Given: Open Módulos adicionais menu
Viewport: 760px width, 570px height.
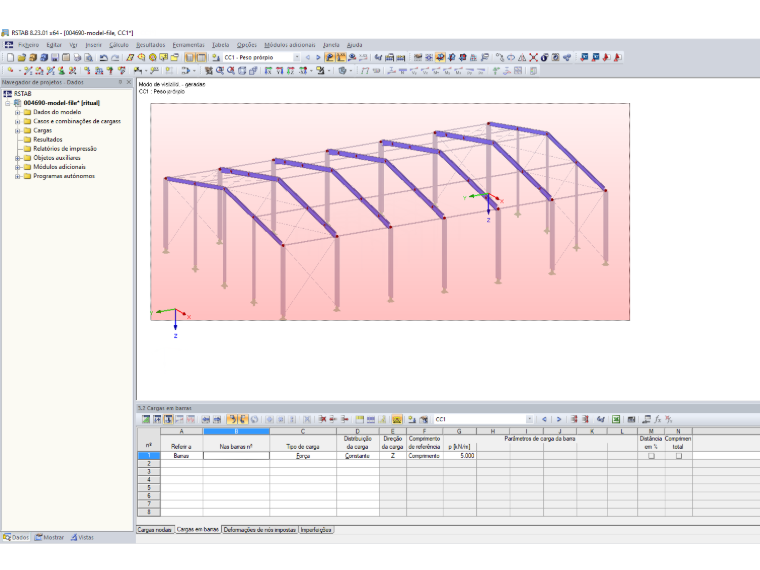Looking at the screenshot, I should click(289, 45).
